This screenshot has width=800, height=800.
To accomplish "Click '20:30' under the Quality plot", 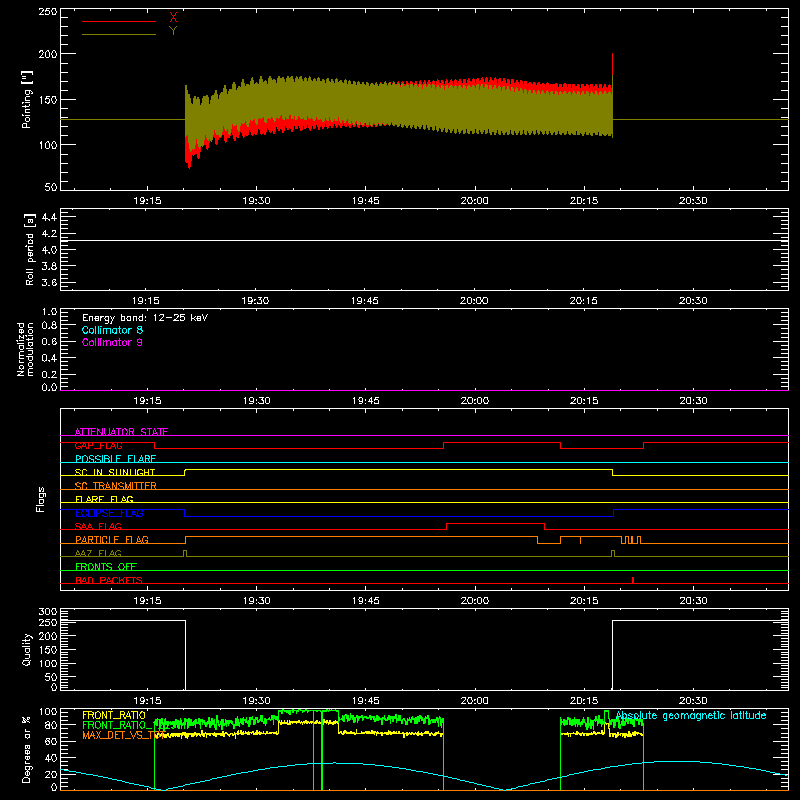I will pos(693,701).
